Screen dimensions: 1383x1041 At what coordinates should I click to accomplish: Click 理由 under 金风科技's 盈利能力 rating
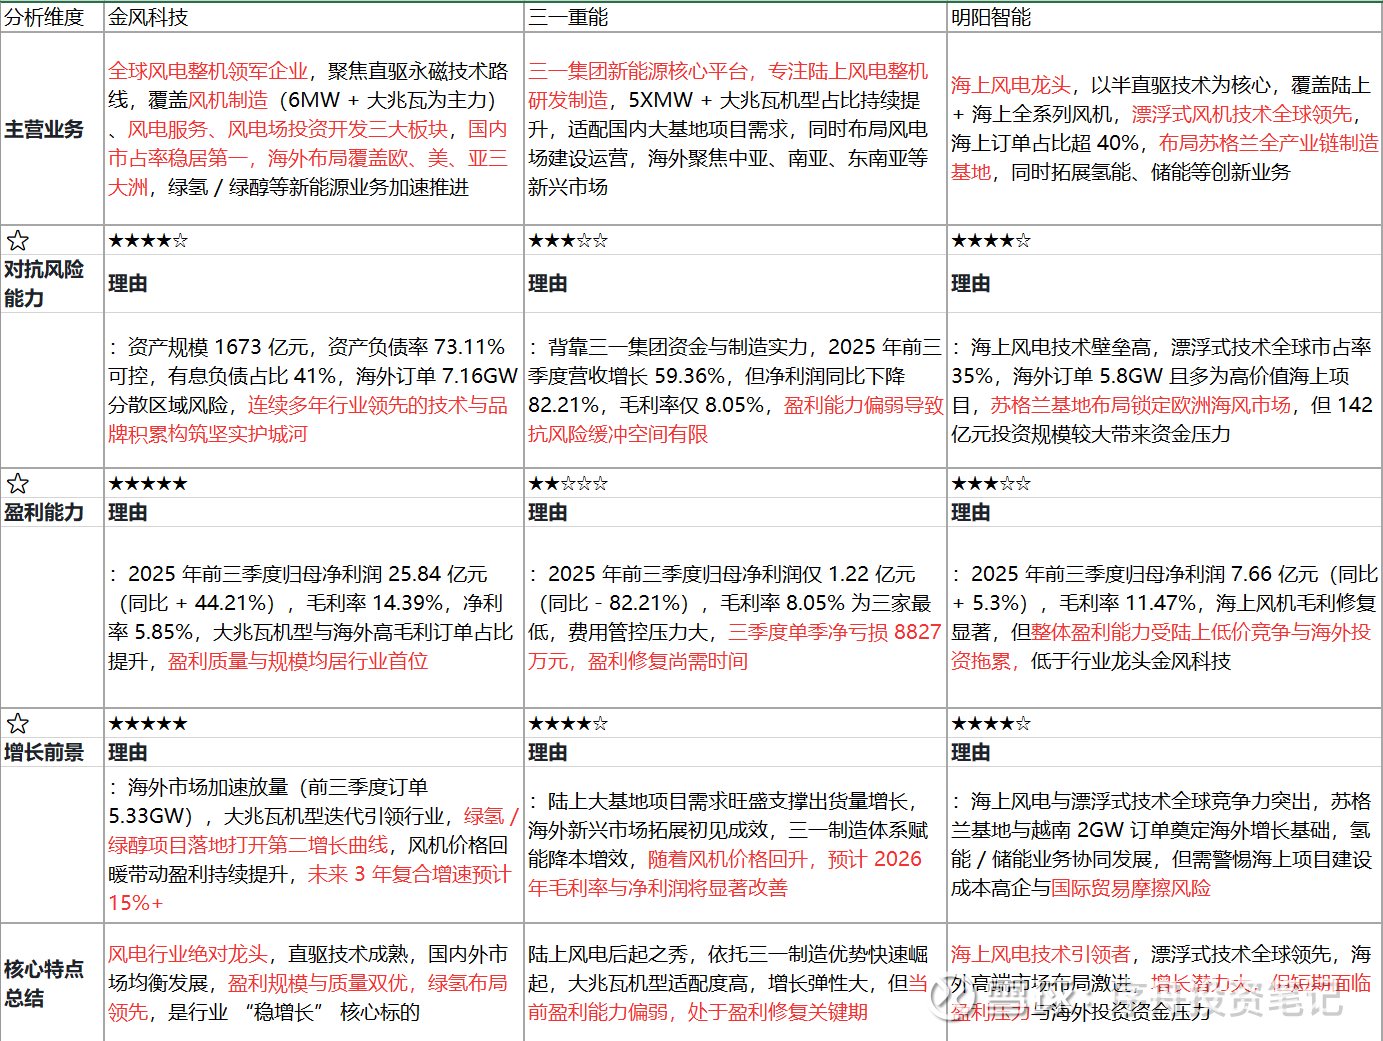click(128, 513)
